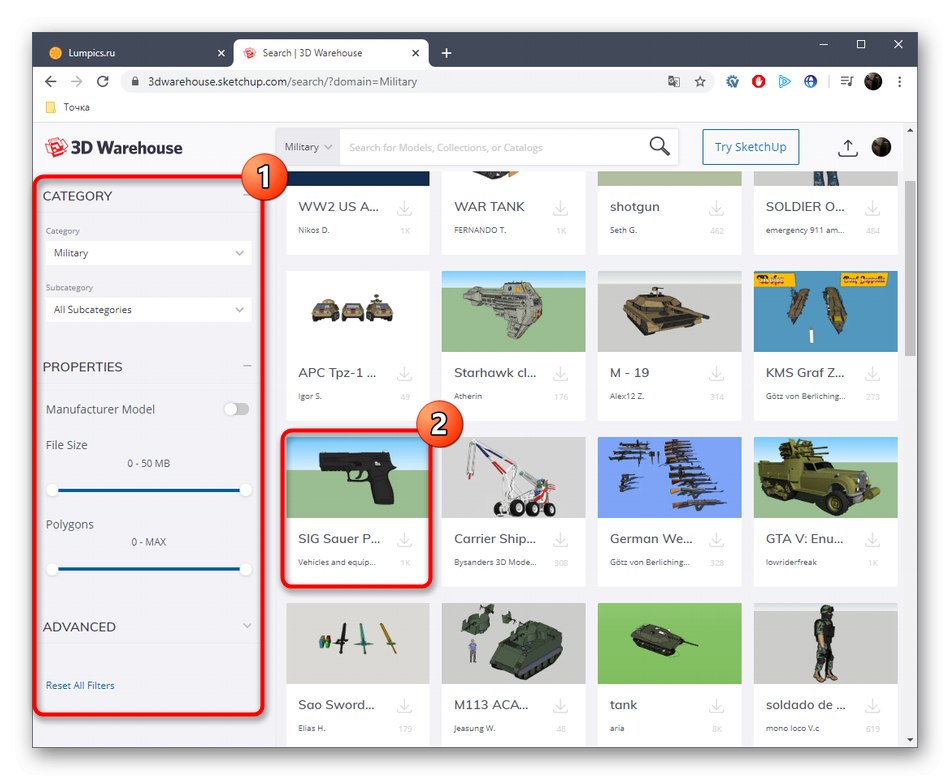Image resolution: width=950 pixels, height=780 pixels.
Task: Download the KMS Graf Z... model
Action: (872, 374)
